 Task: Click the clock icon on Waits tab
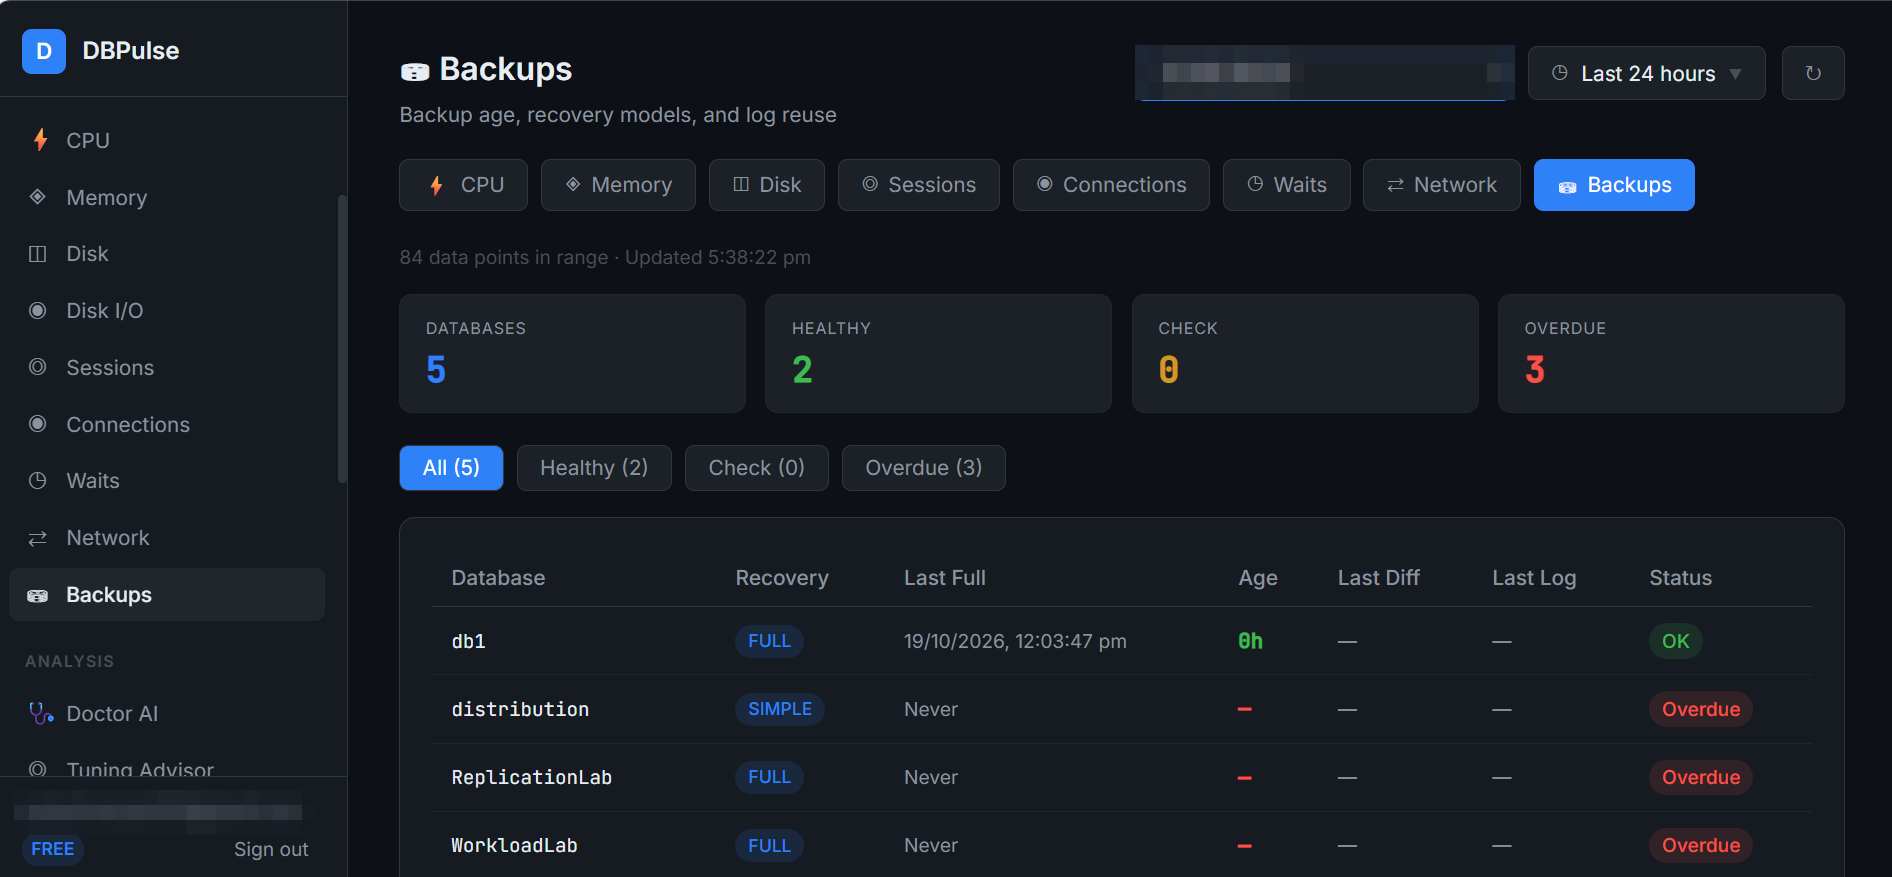[x=1255, y=184]
